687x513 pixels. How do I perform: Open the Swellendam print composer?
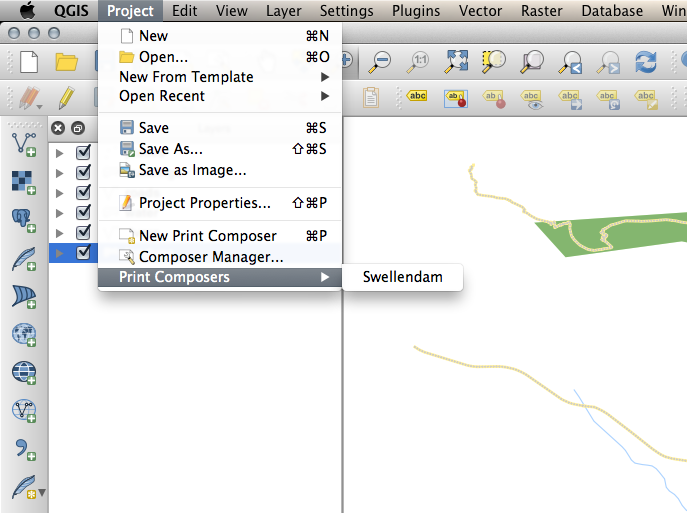(402, 277)
